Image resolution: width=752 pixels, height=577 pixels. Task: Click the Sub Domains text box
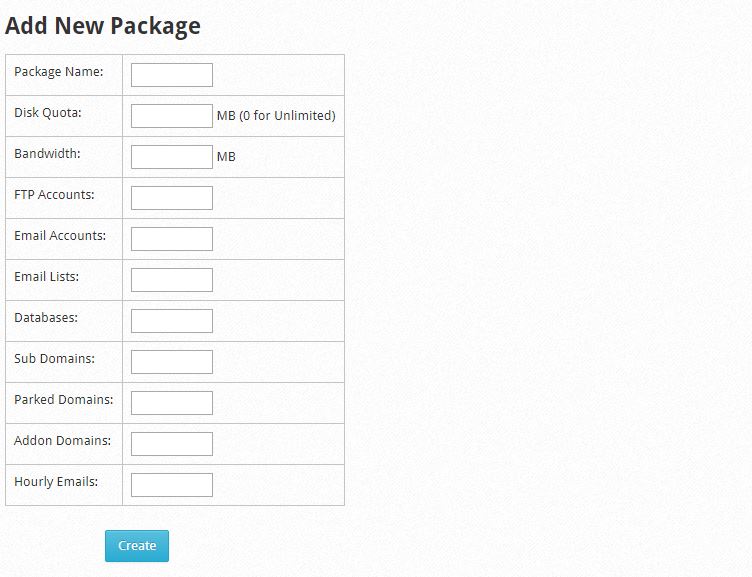(172, 362)
